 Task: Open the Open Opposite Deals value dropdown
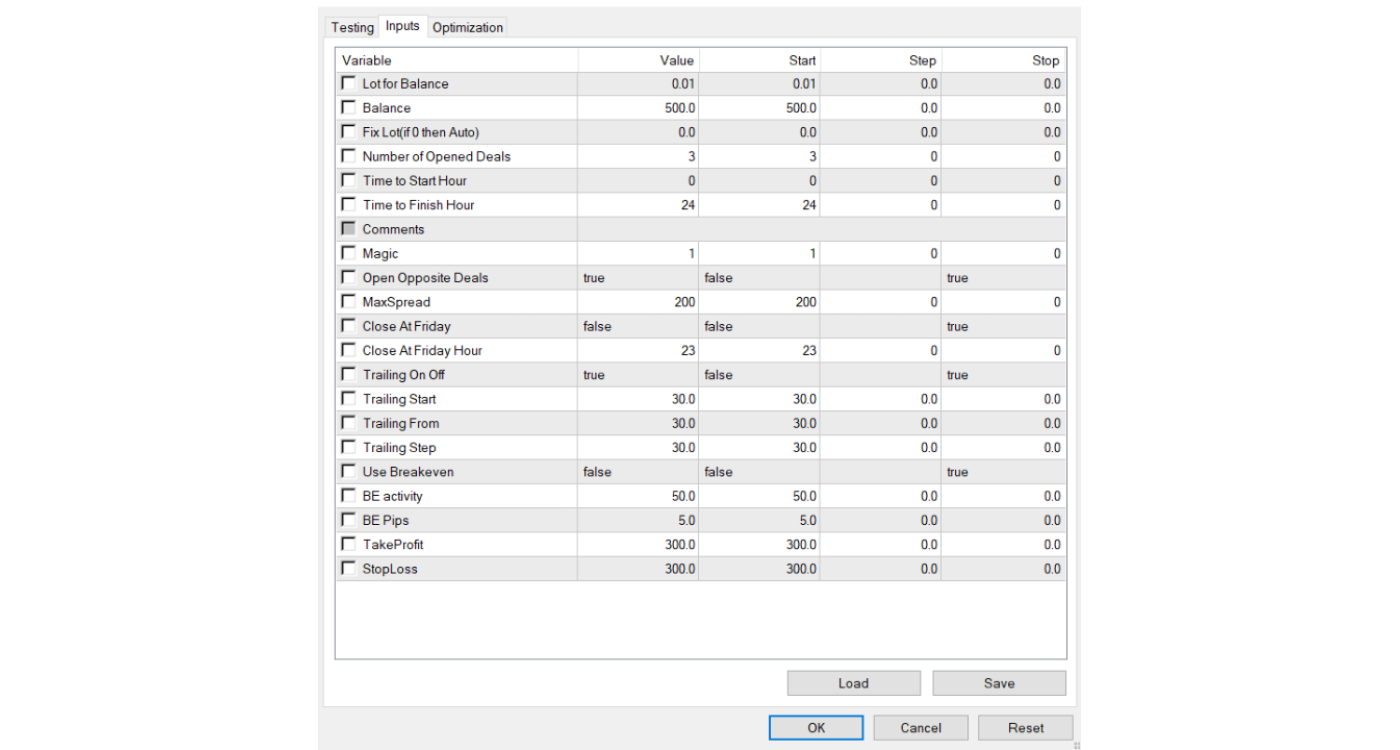tap(637, 278)
